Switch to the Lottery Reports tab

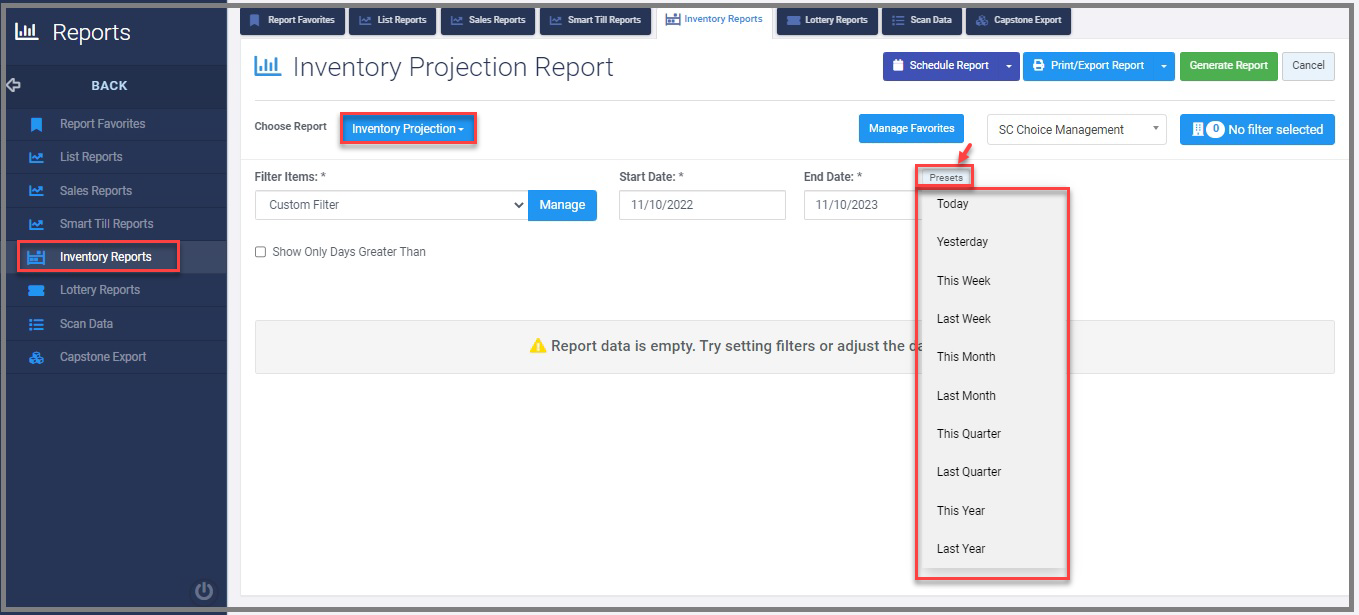[x=828, y=20]
